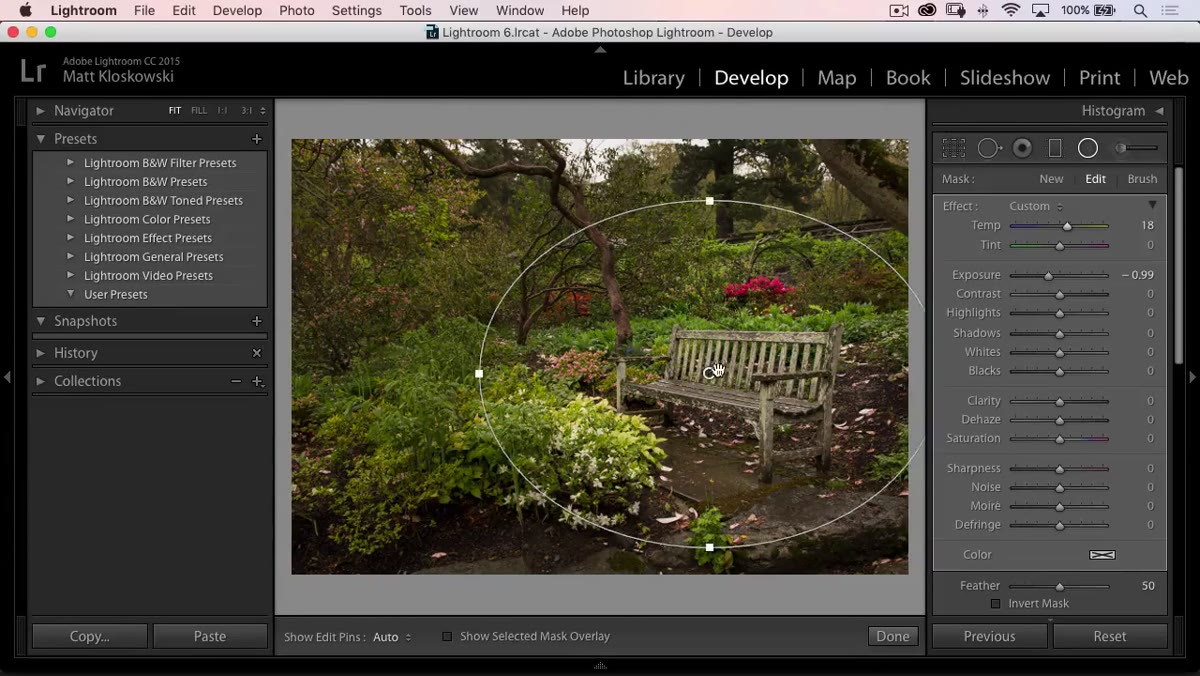Screen dimensions: 1200x676
Task: Open Wi-Fi status in menu bar
Action: click(1011, 10)
